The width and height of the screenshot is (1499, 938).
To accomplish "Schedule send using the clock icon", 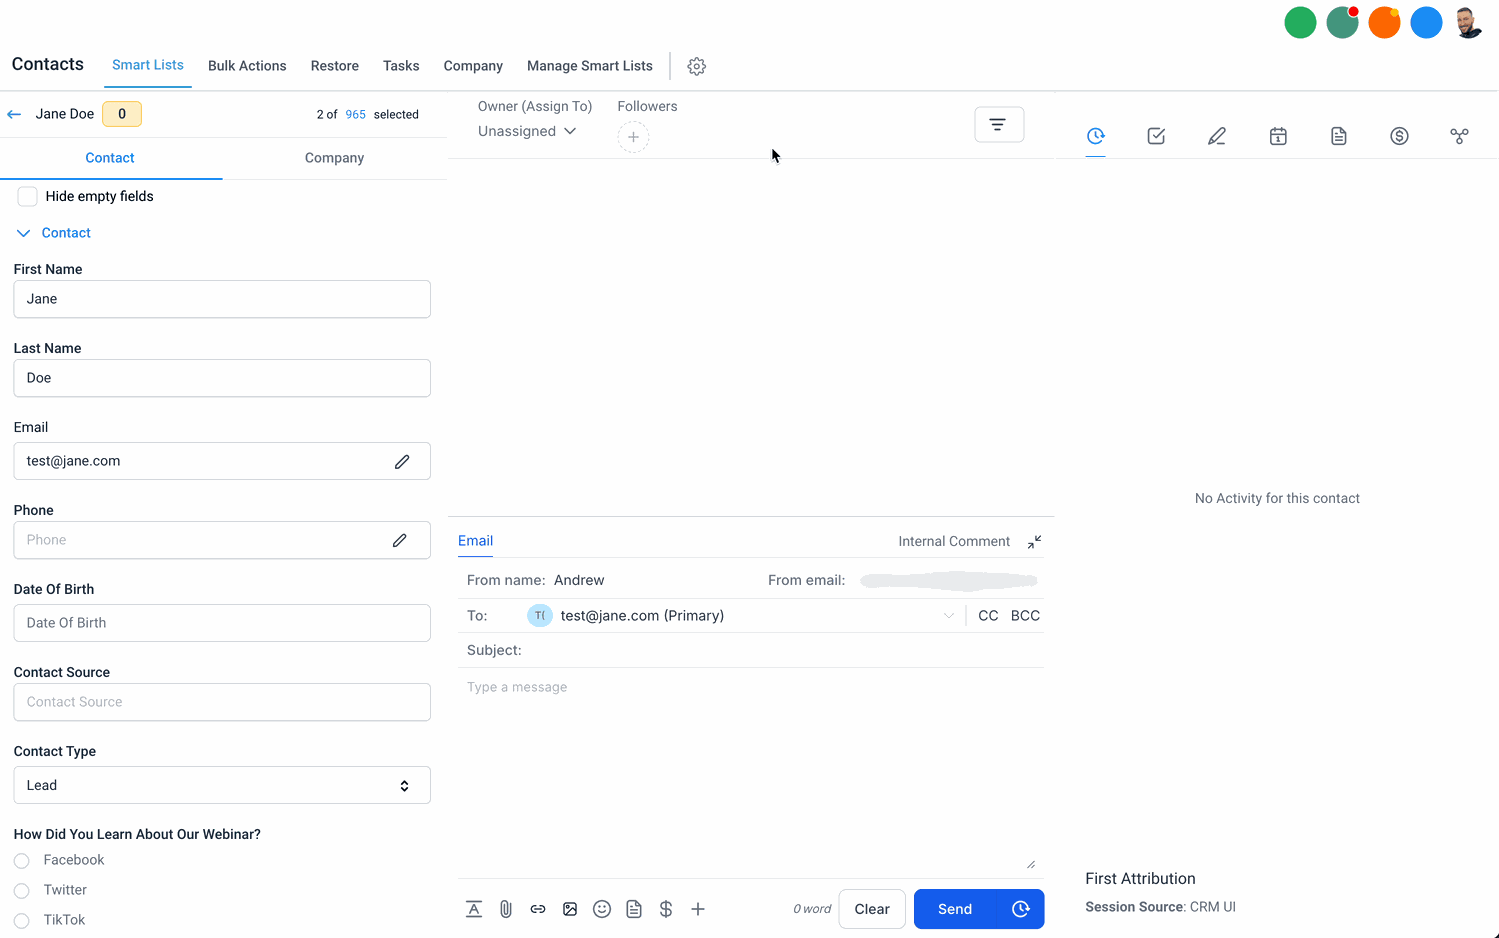I will [1021, 909].
